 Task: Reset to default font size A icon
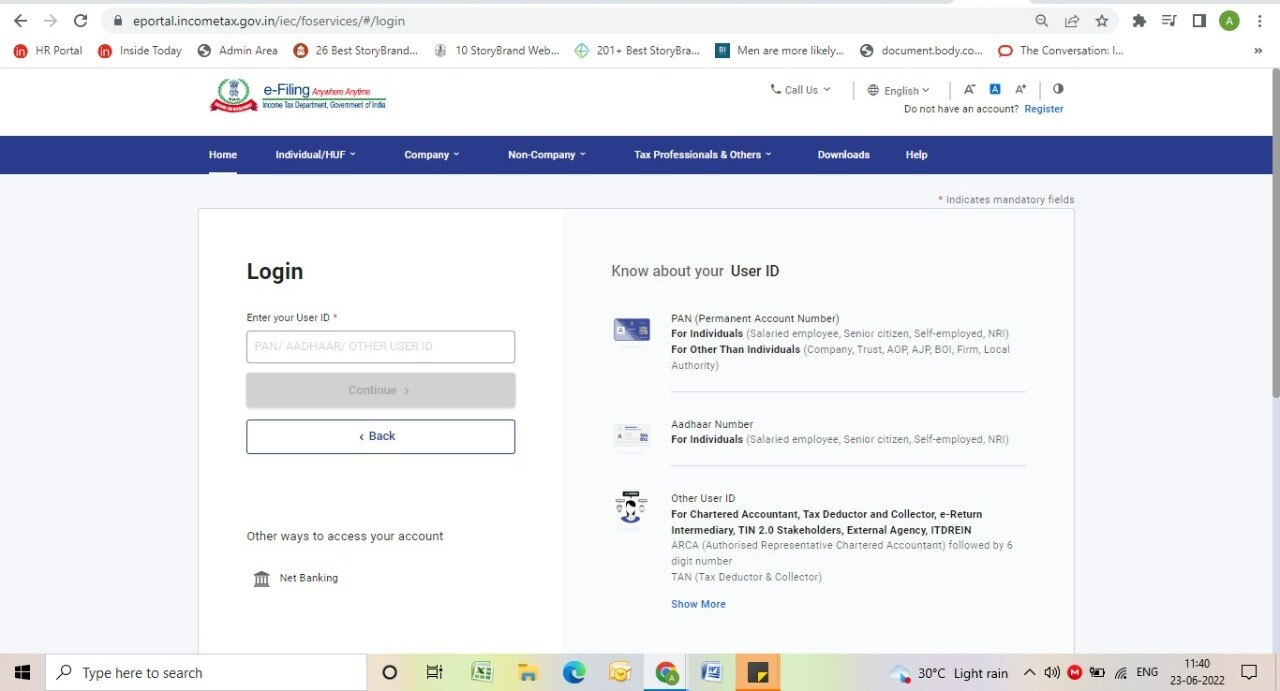(x=995, y=89)
